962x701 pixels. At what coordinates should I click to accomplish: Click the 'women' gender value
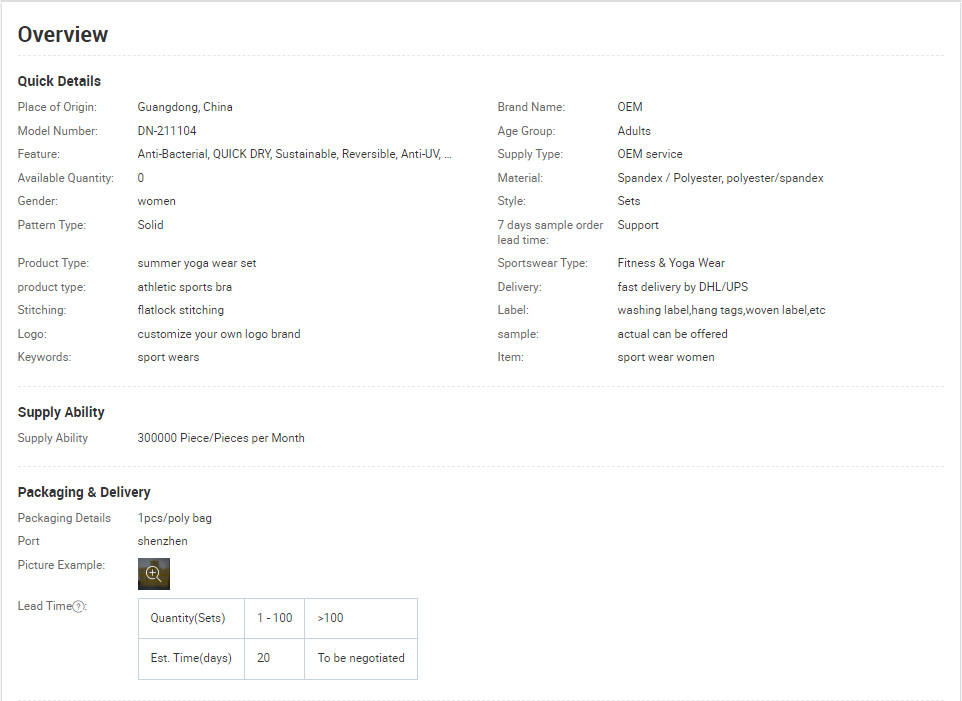(156, 201)
